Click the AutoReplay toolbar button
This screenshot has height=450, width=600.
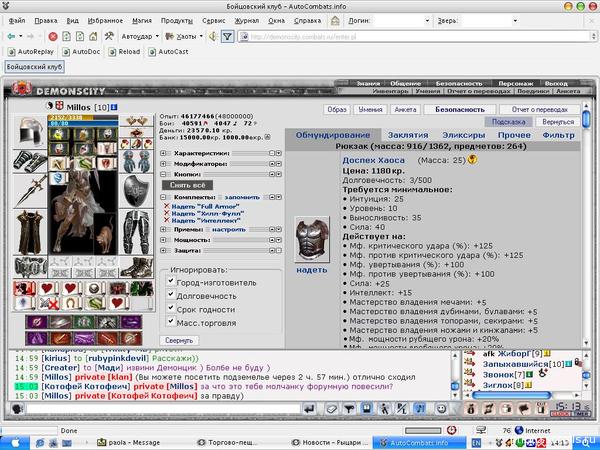(31, 51)
